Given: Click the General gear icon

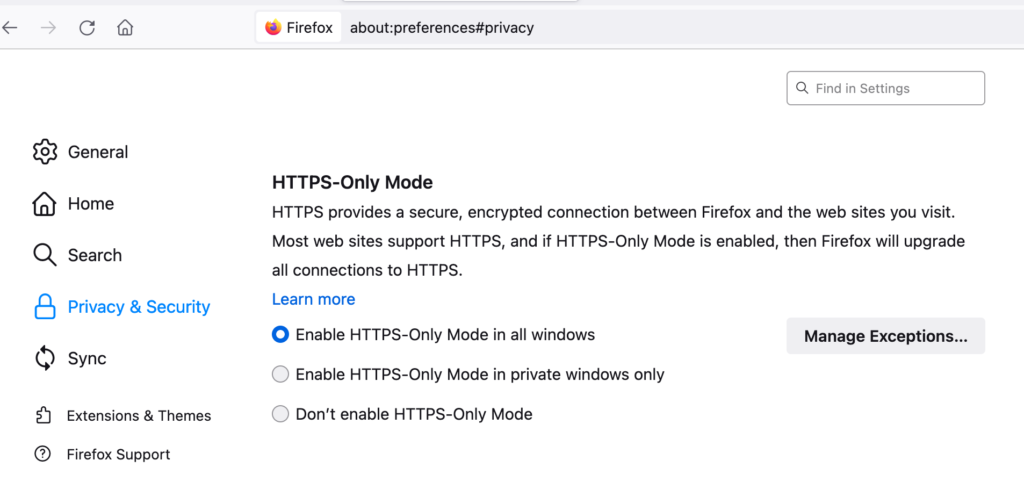Looking at the screenshot, I should pos(44,151).
